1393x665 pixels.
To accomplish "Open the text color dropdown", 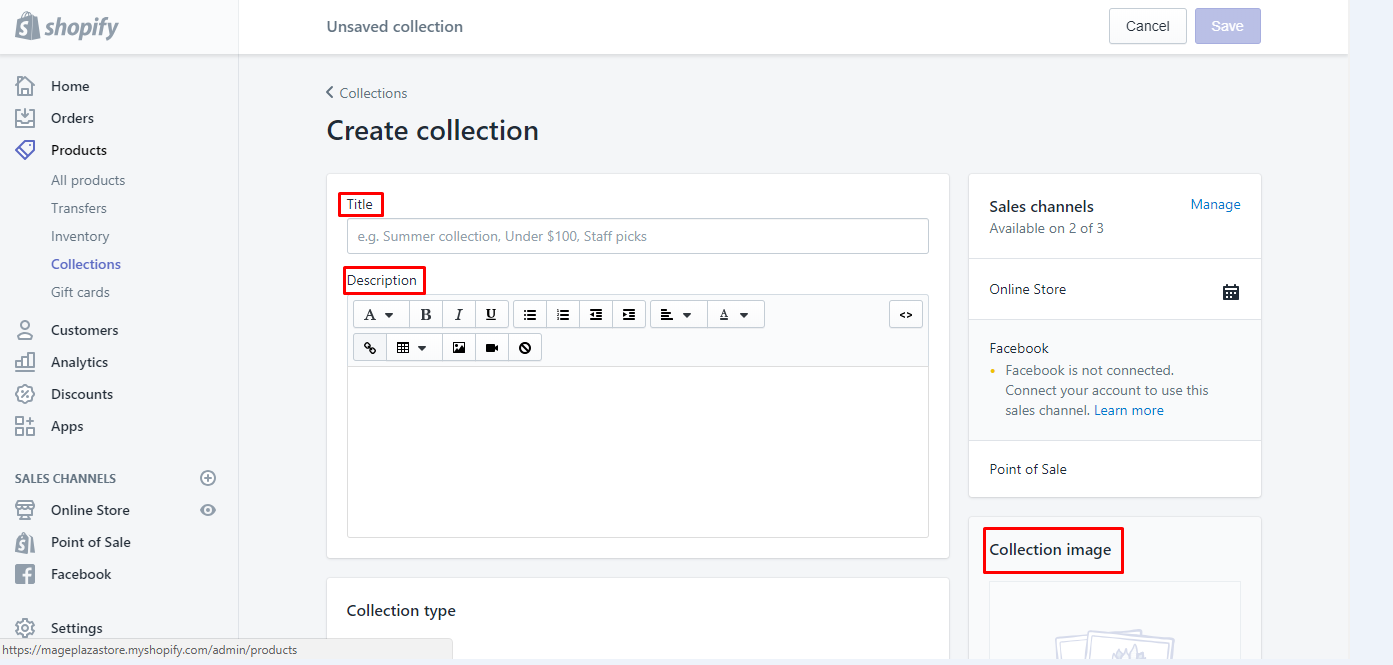I will coord(736,314).
